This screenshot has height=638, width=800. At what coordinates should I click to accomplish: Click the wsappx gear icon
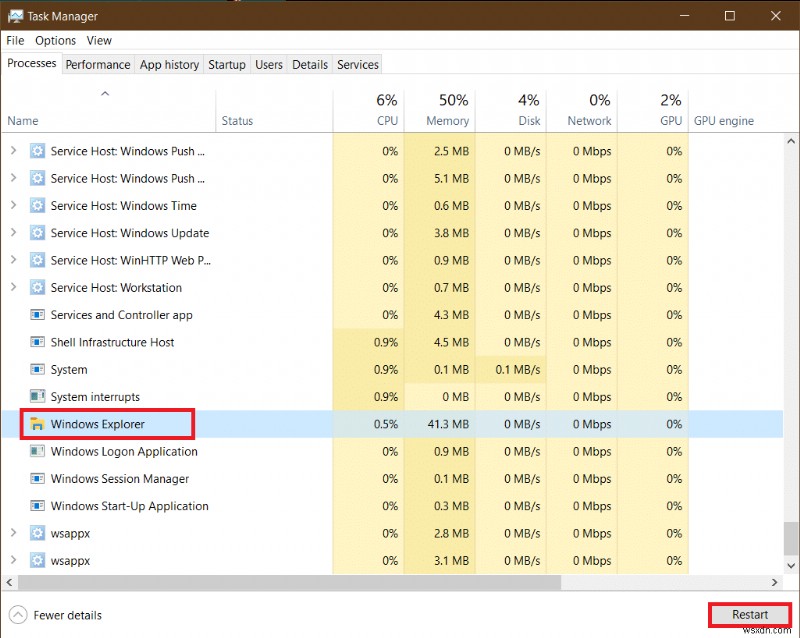click(x=36, y=533)
